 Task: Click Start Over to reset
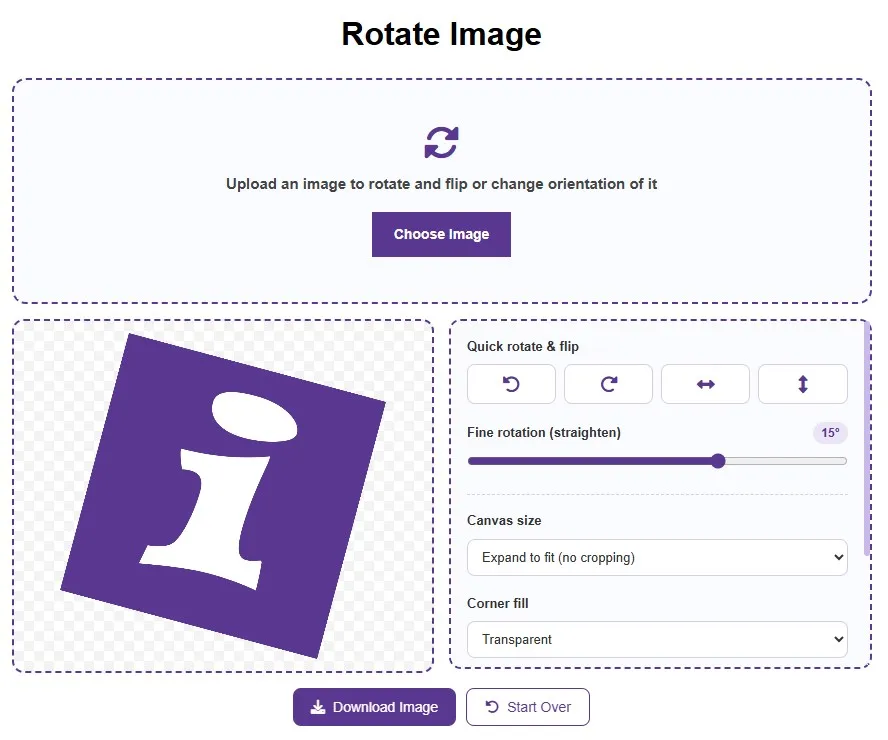(x=528, y=707)
